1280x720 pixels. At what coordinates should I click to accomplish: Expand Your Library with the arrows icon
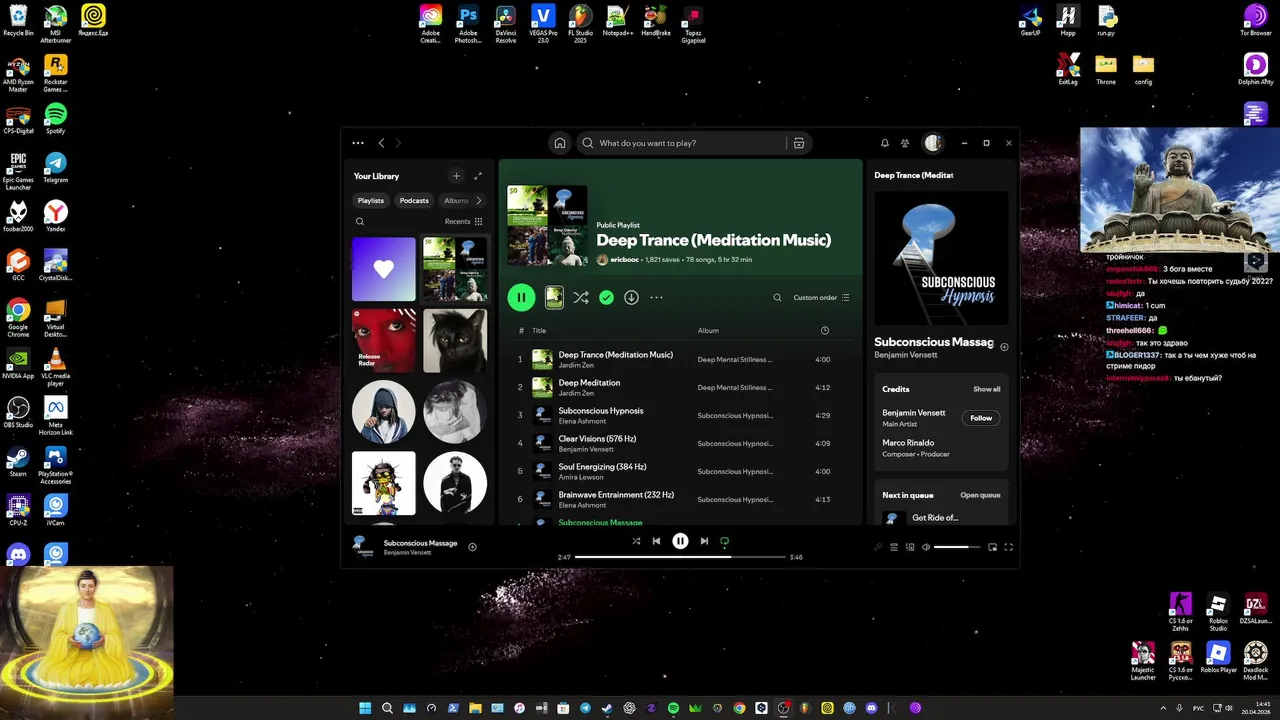coord(478,176)
